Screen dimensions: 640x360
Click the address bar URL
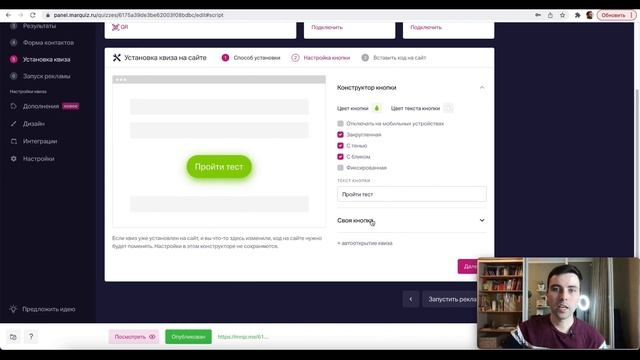[138, 15]
